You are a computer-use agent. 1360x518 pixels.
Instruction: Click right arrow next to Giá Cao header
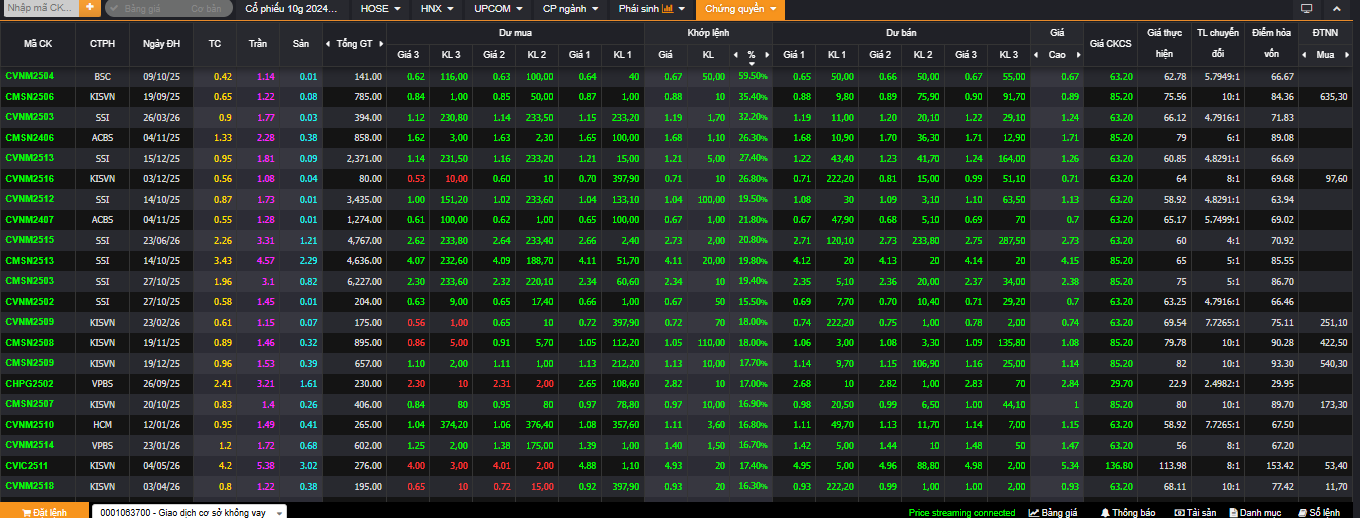1078,54
